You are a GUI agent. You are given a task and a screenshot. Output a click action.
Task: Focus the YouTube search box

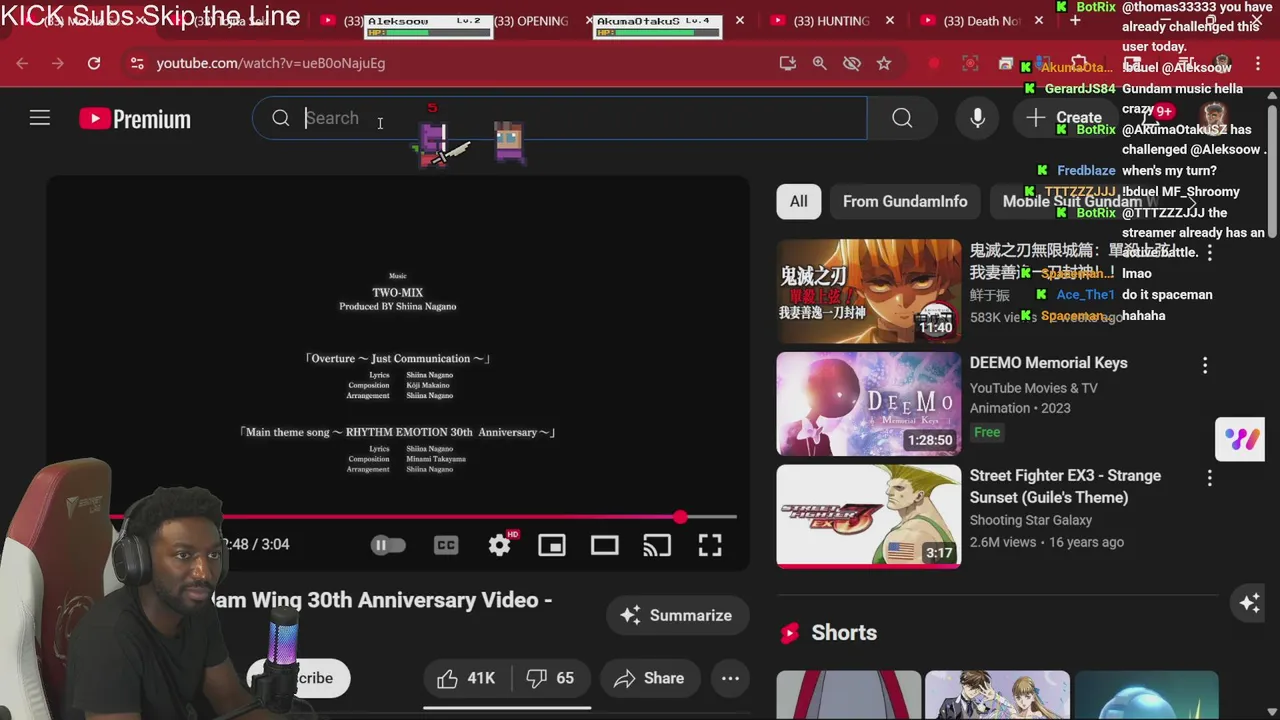(x=560, y=118)
